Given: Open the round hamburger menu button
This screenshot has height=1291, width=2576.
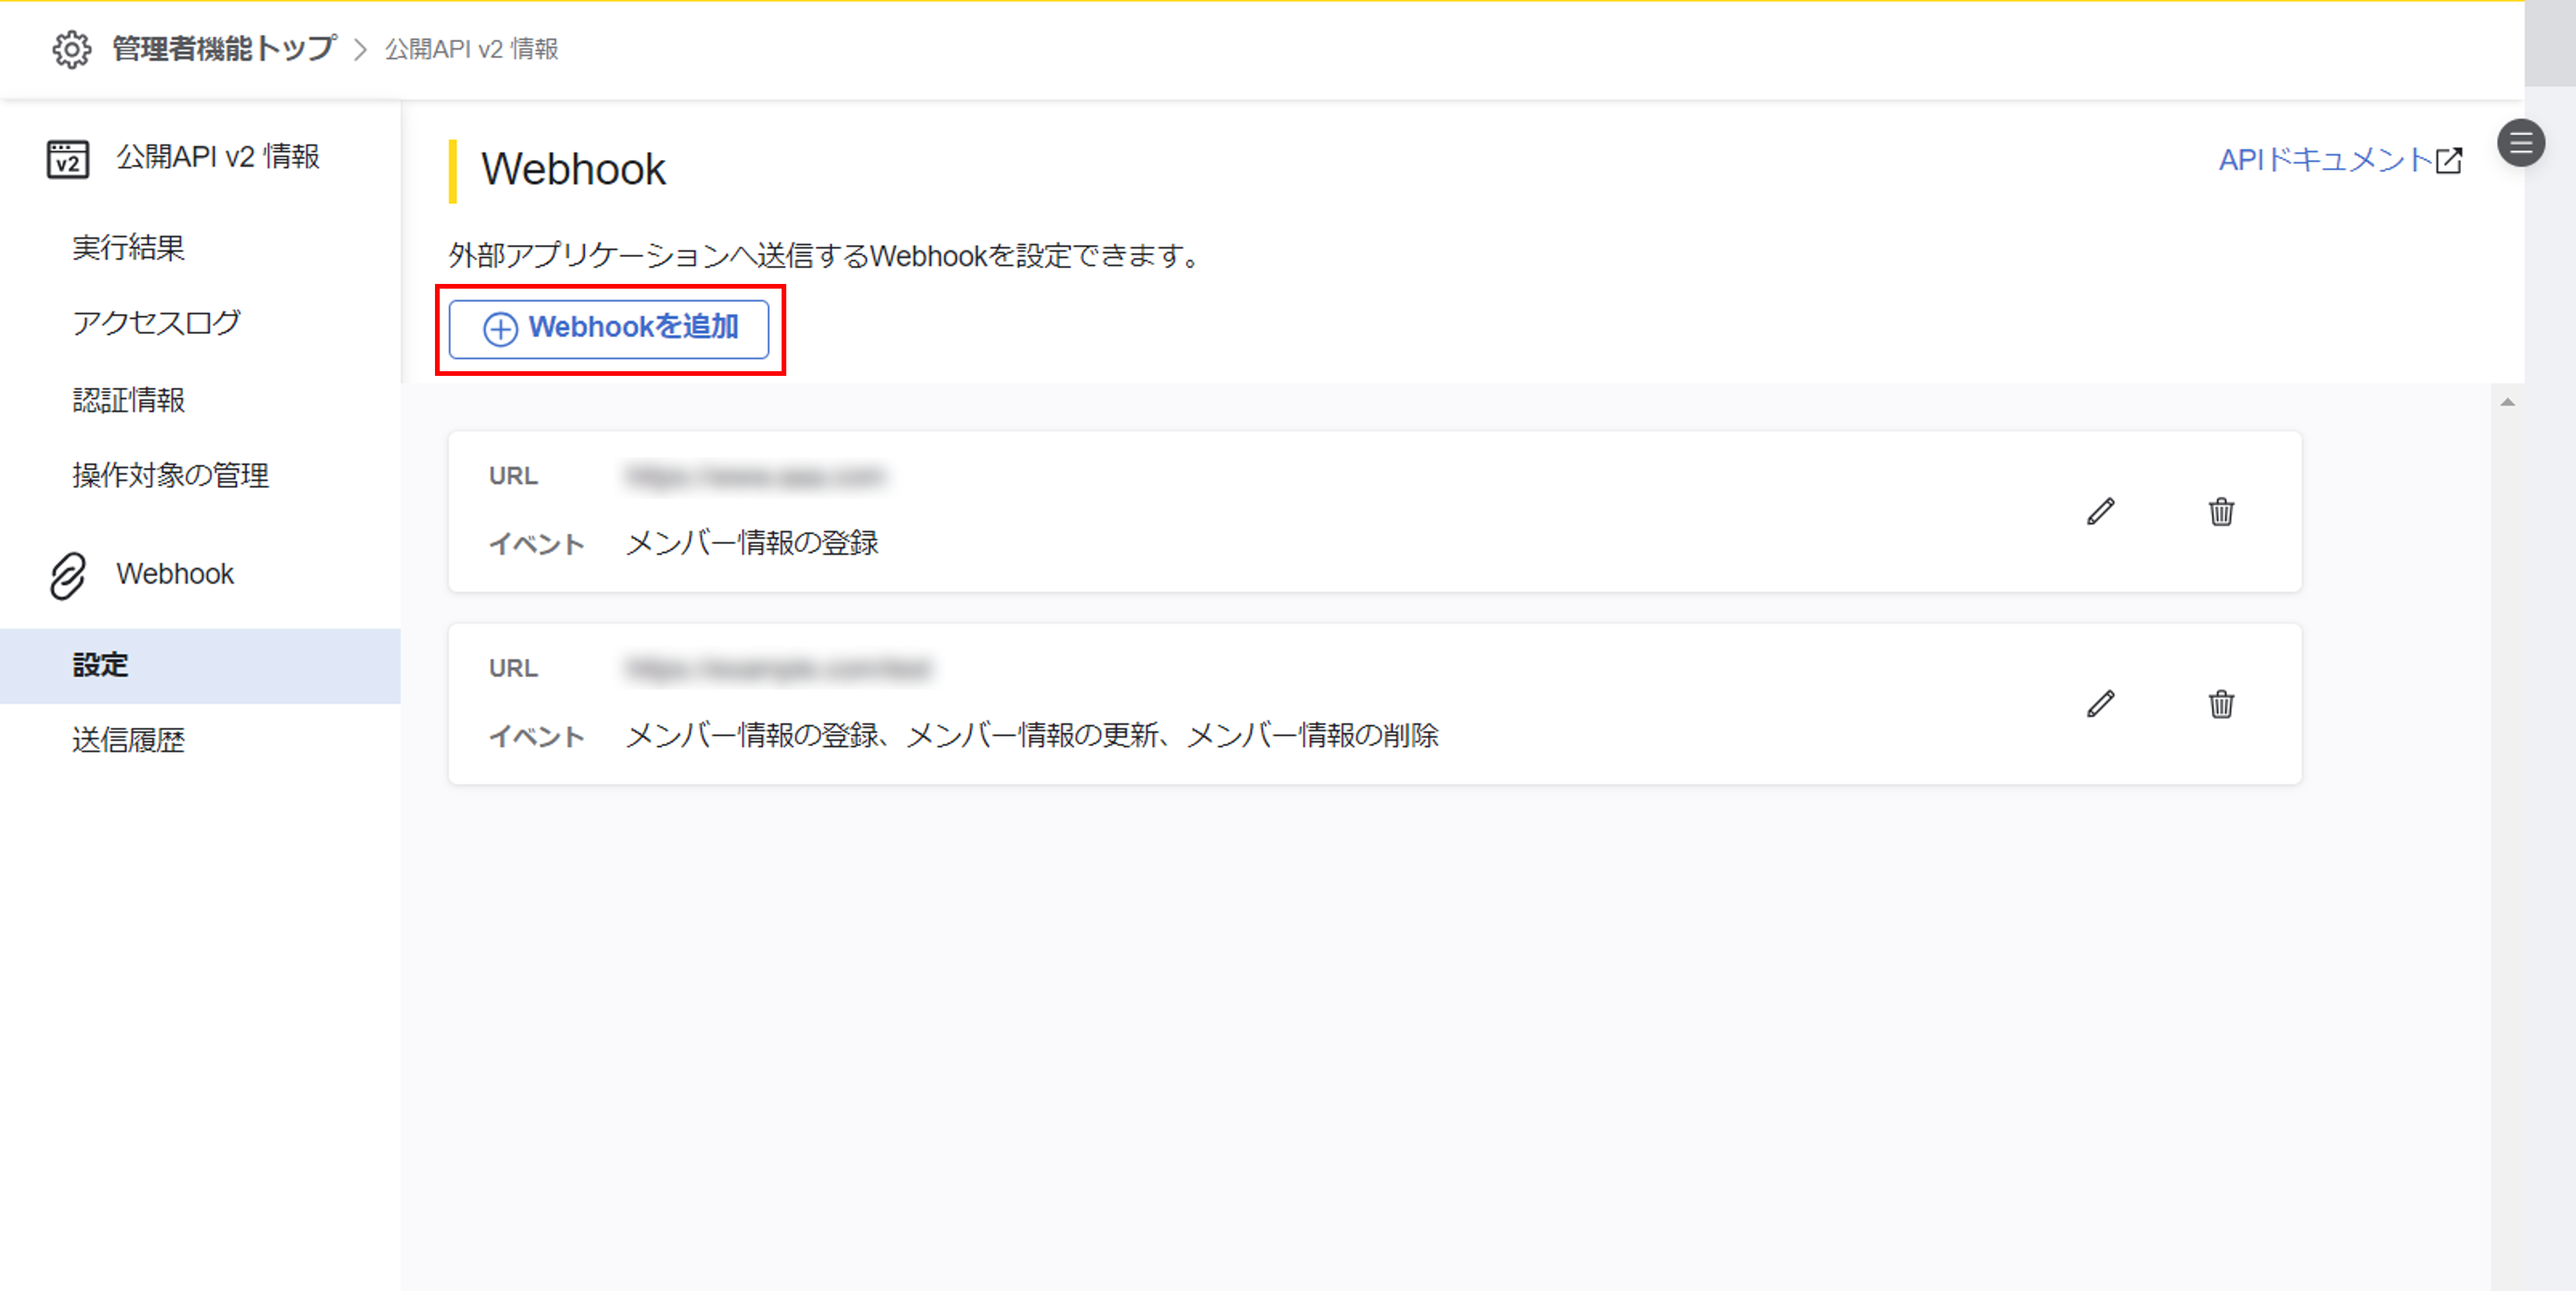Looking at the screenshot, I should [2520, 143].
